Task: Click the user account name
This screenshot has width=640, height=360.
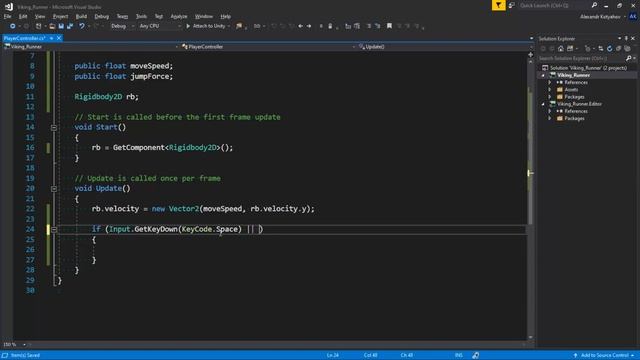Action: tap(600, 17)
